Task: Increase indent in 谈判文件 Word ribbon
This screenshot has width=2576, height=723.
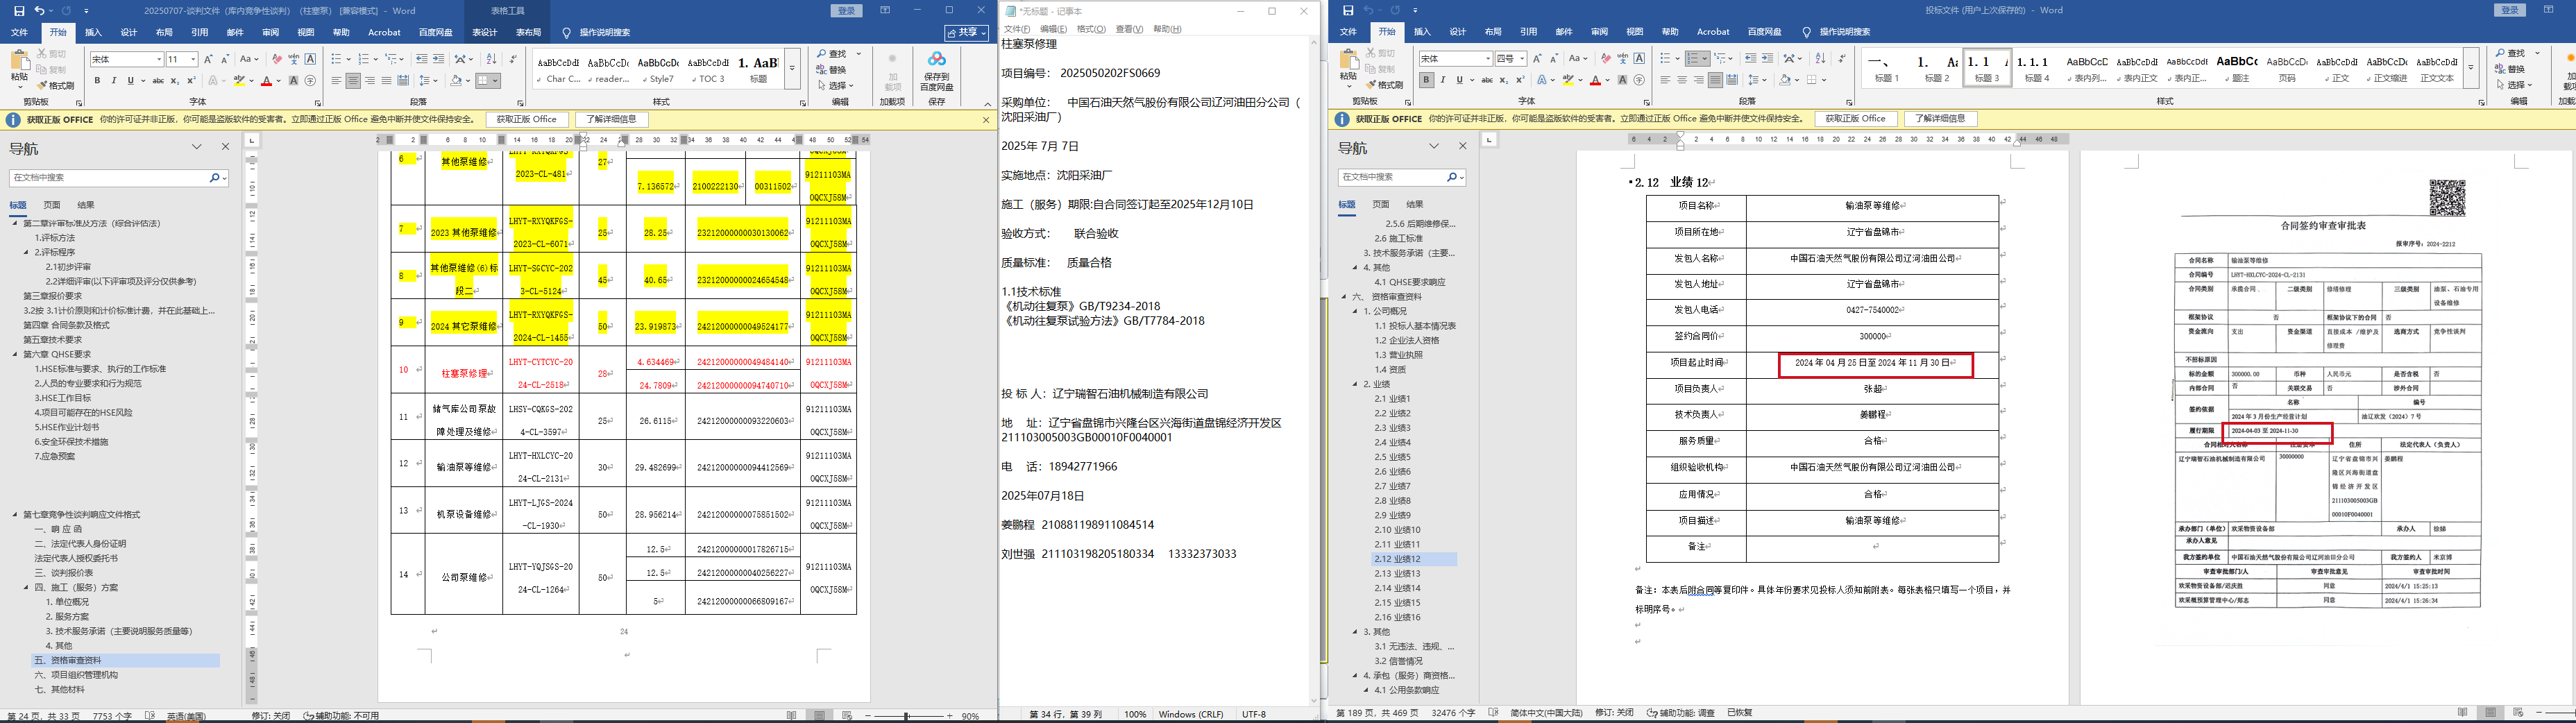Action: [x=438, y=59]
